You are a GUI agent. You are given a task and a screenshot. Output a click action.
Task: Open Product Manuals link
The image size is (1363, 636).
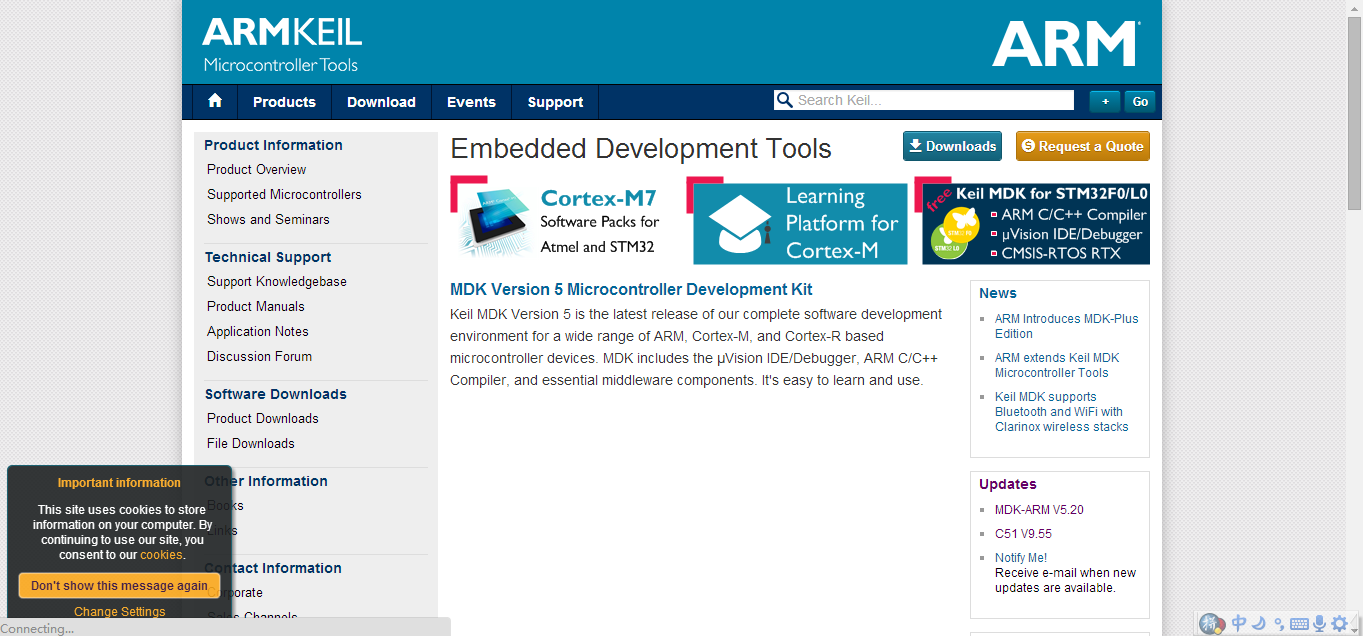point(256,307)
